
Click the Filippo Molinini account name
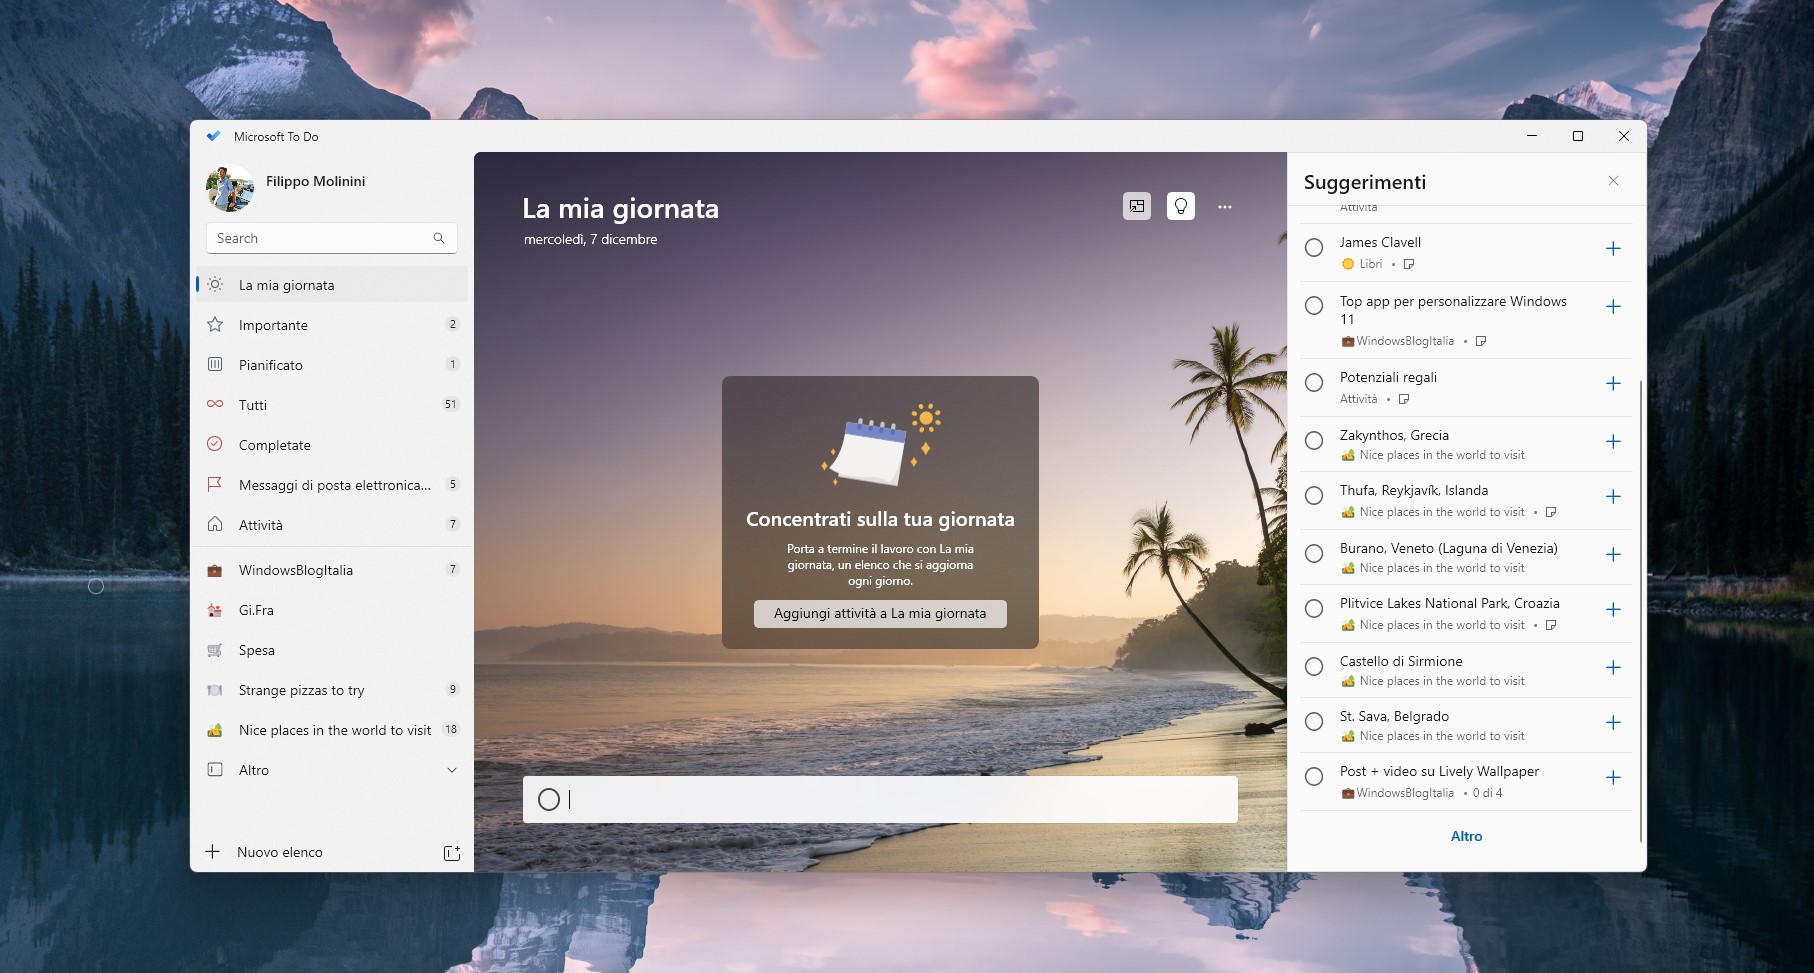coord(315,181)
